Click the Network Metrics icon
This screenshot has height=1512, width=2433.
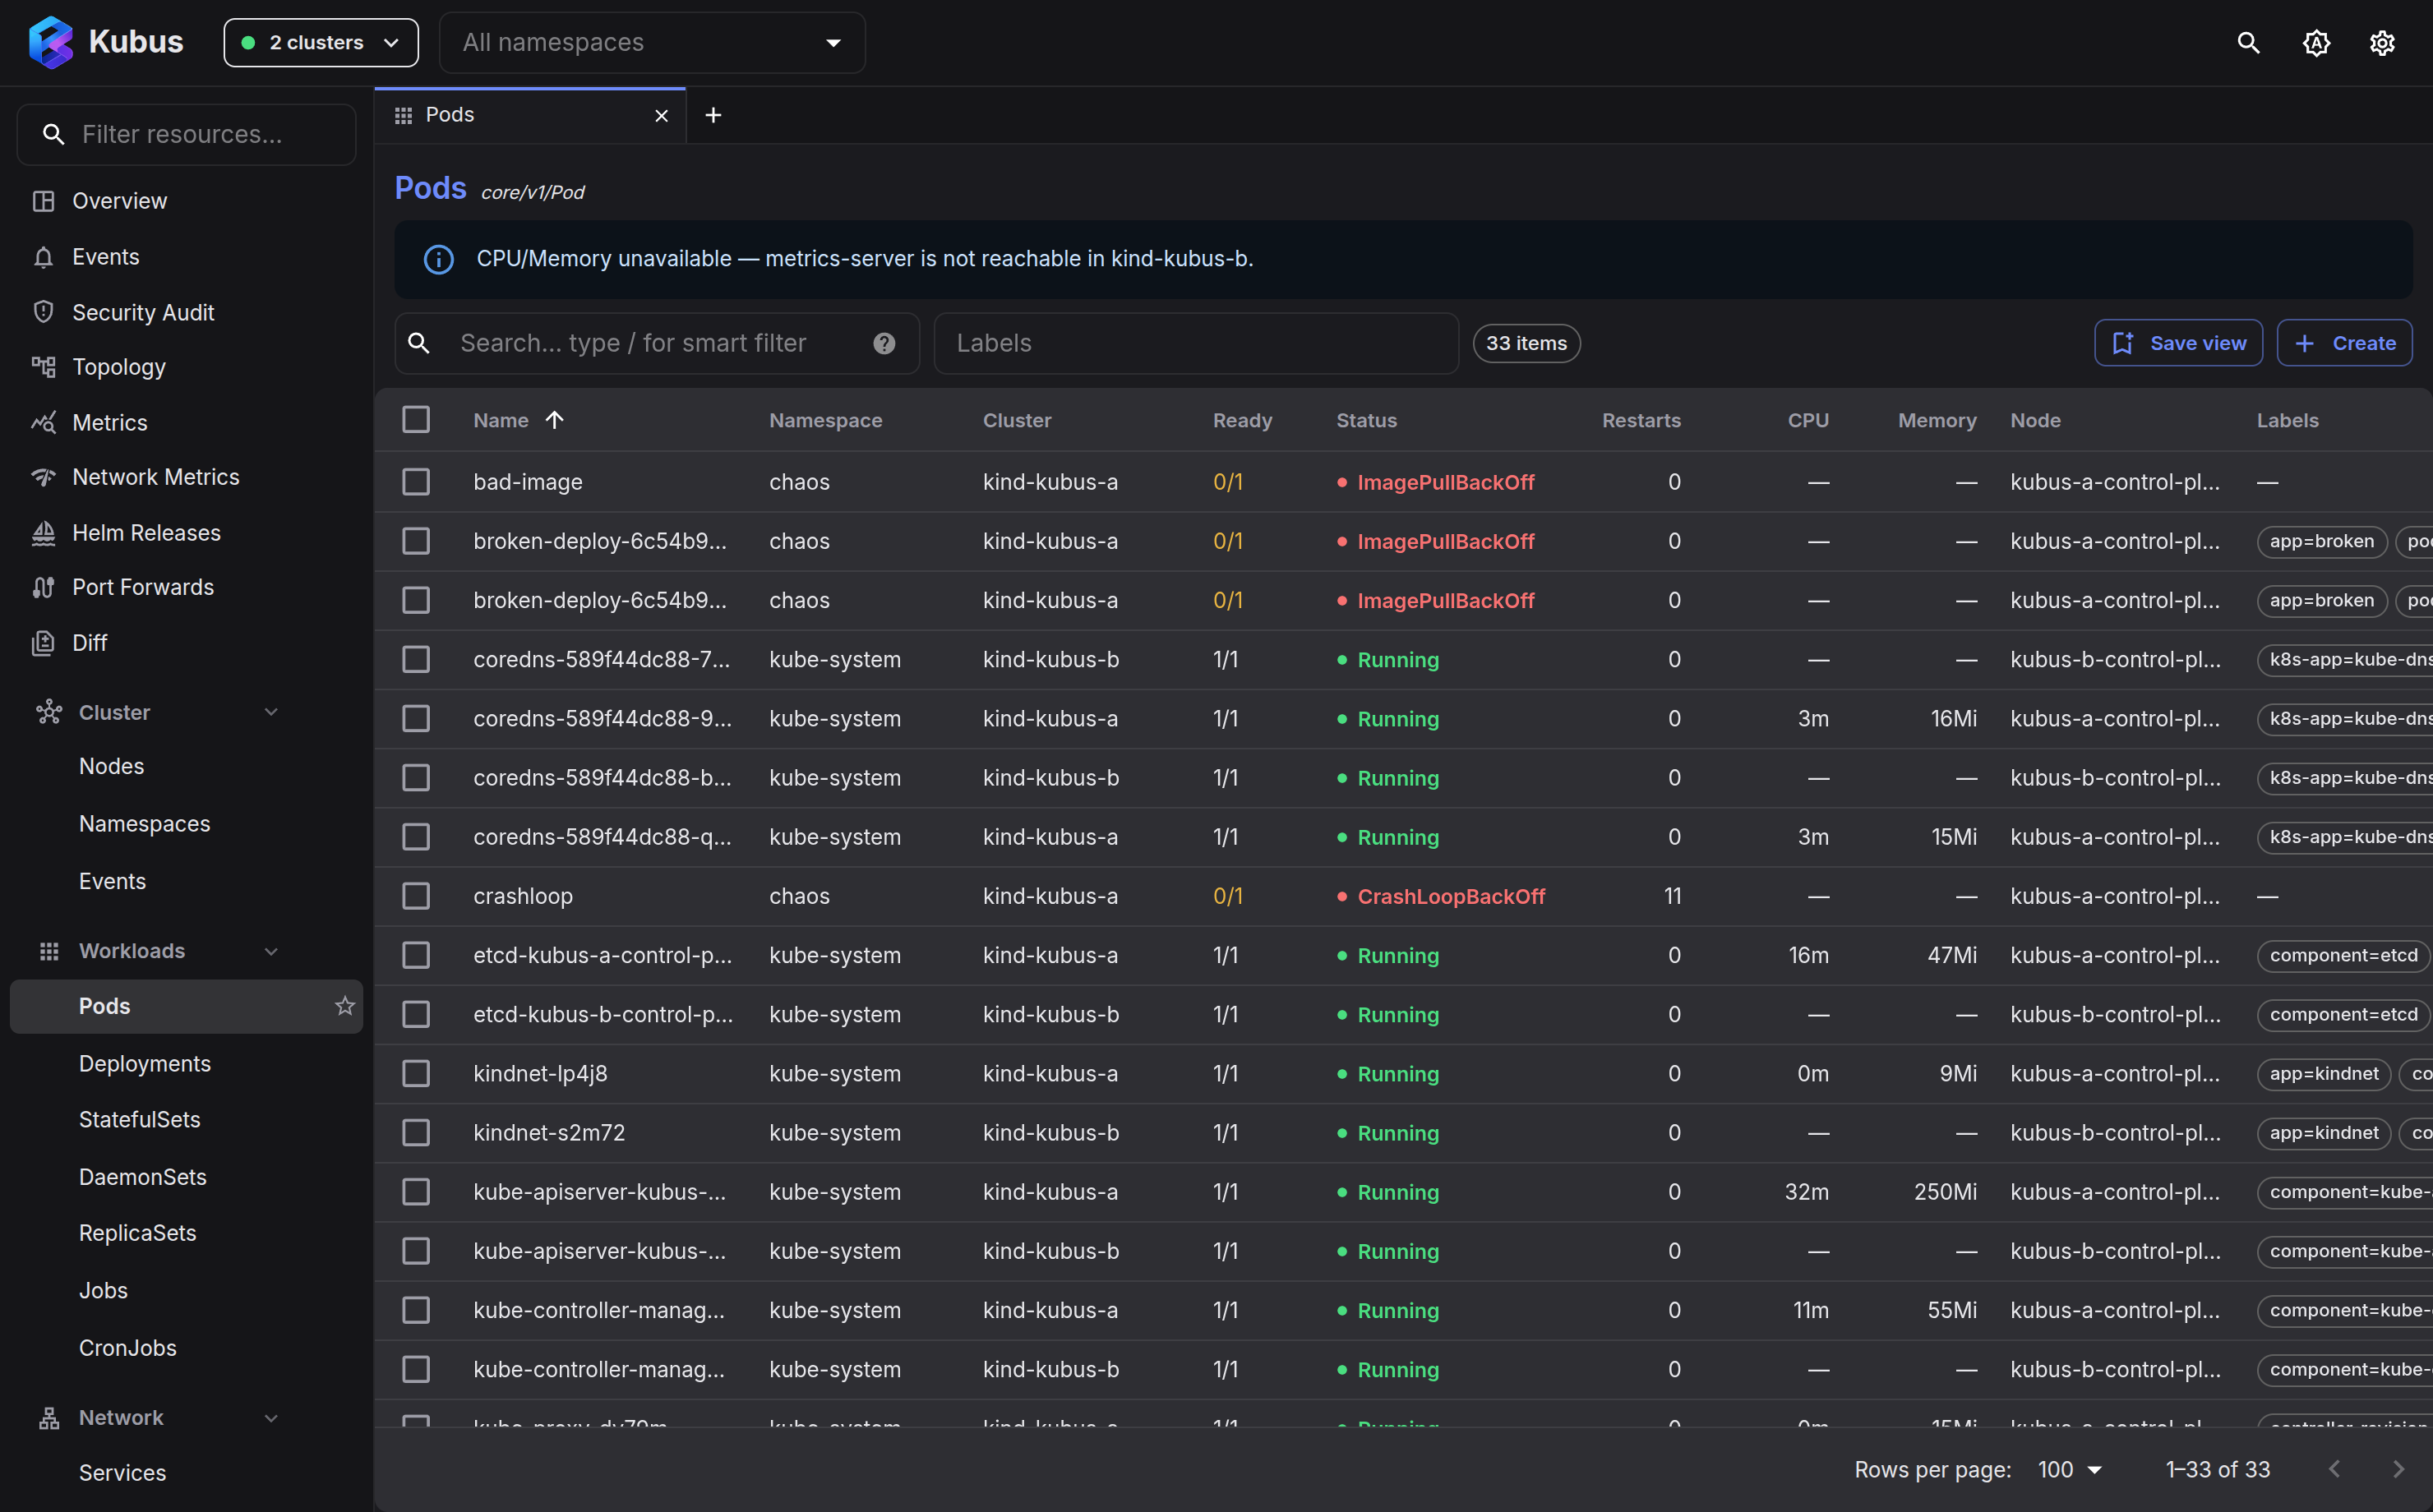coord(43,477)
